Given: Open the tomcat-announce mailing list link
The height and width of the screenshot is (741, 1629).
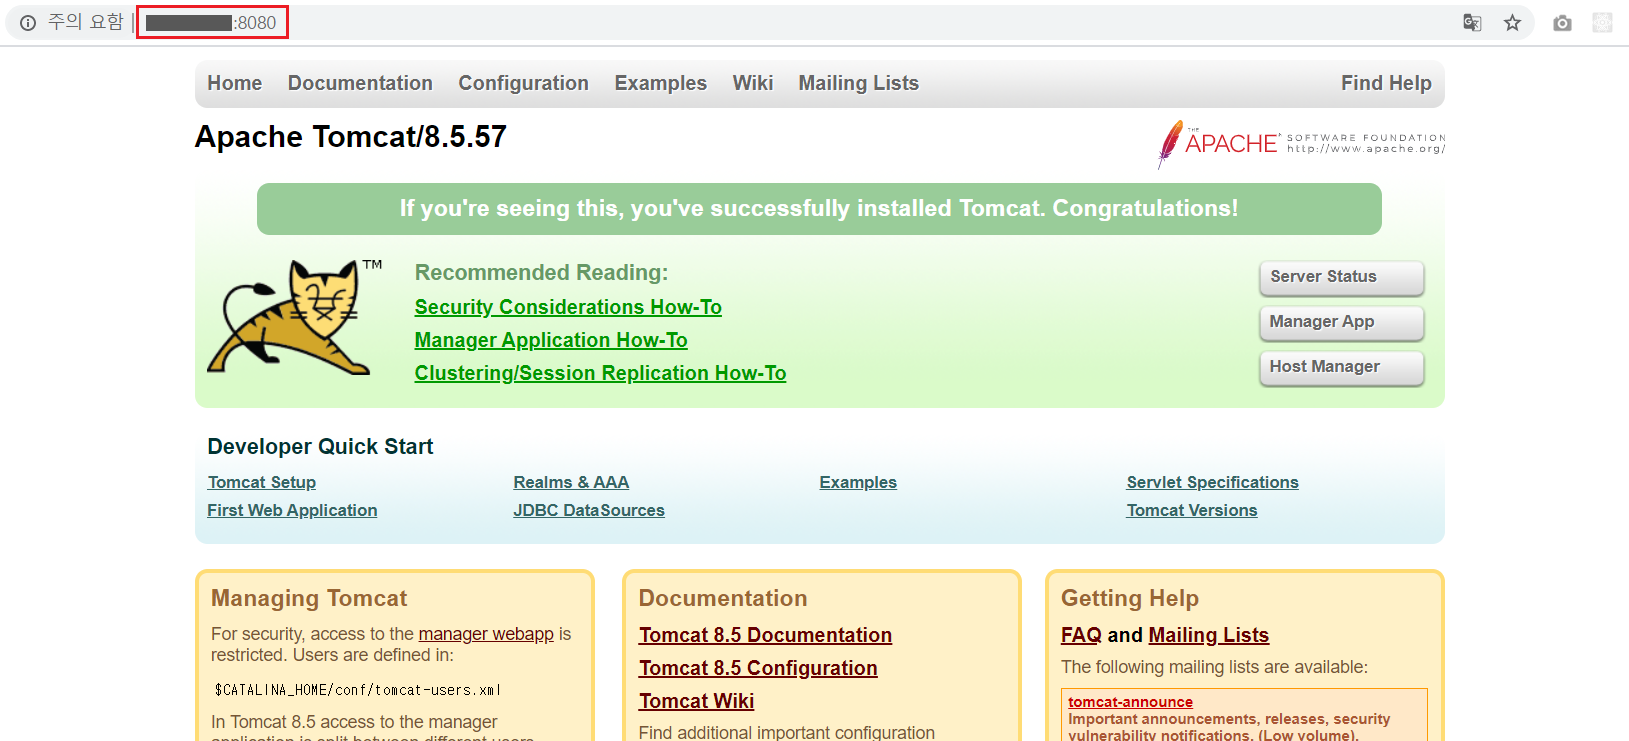Looking at the screenshot, I should point(1130,702).
